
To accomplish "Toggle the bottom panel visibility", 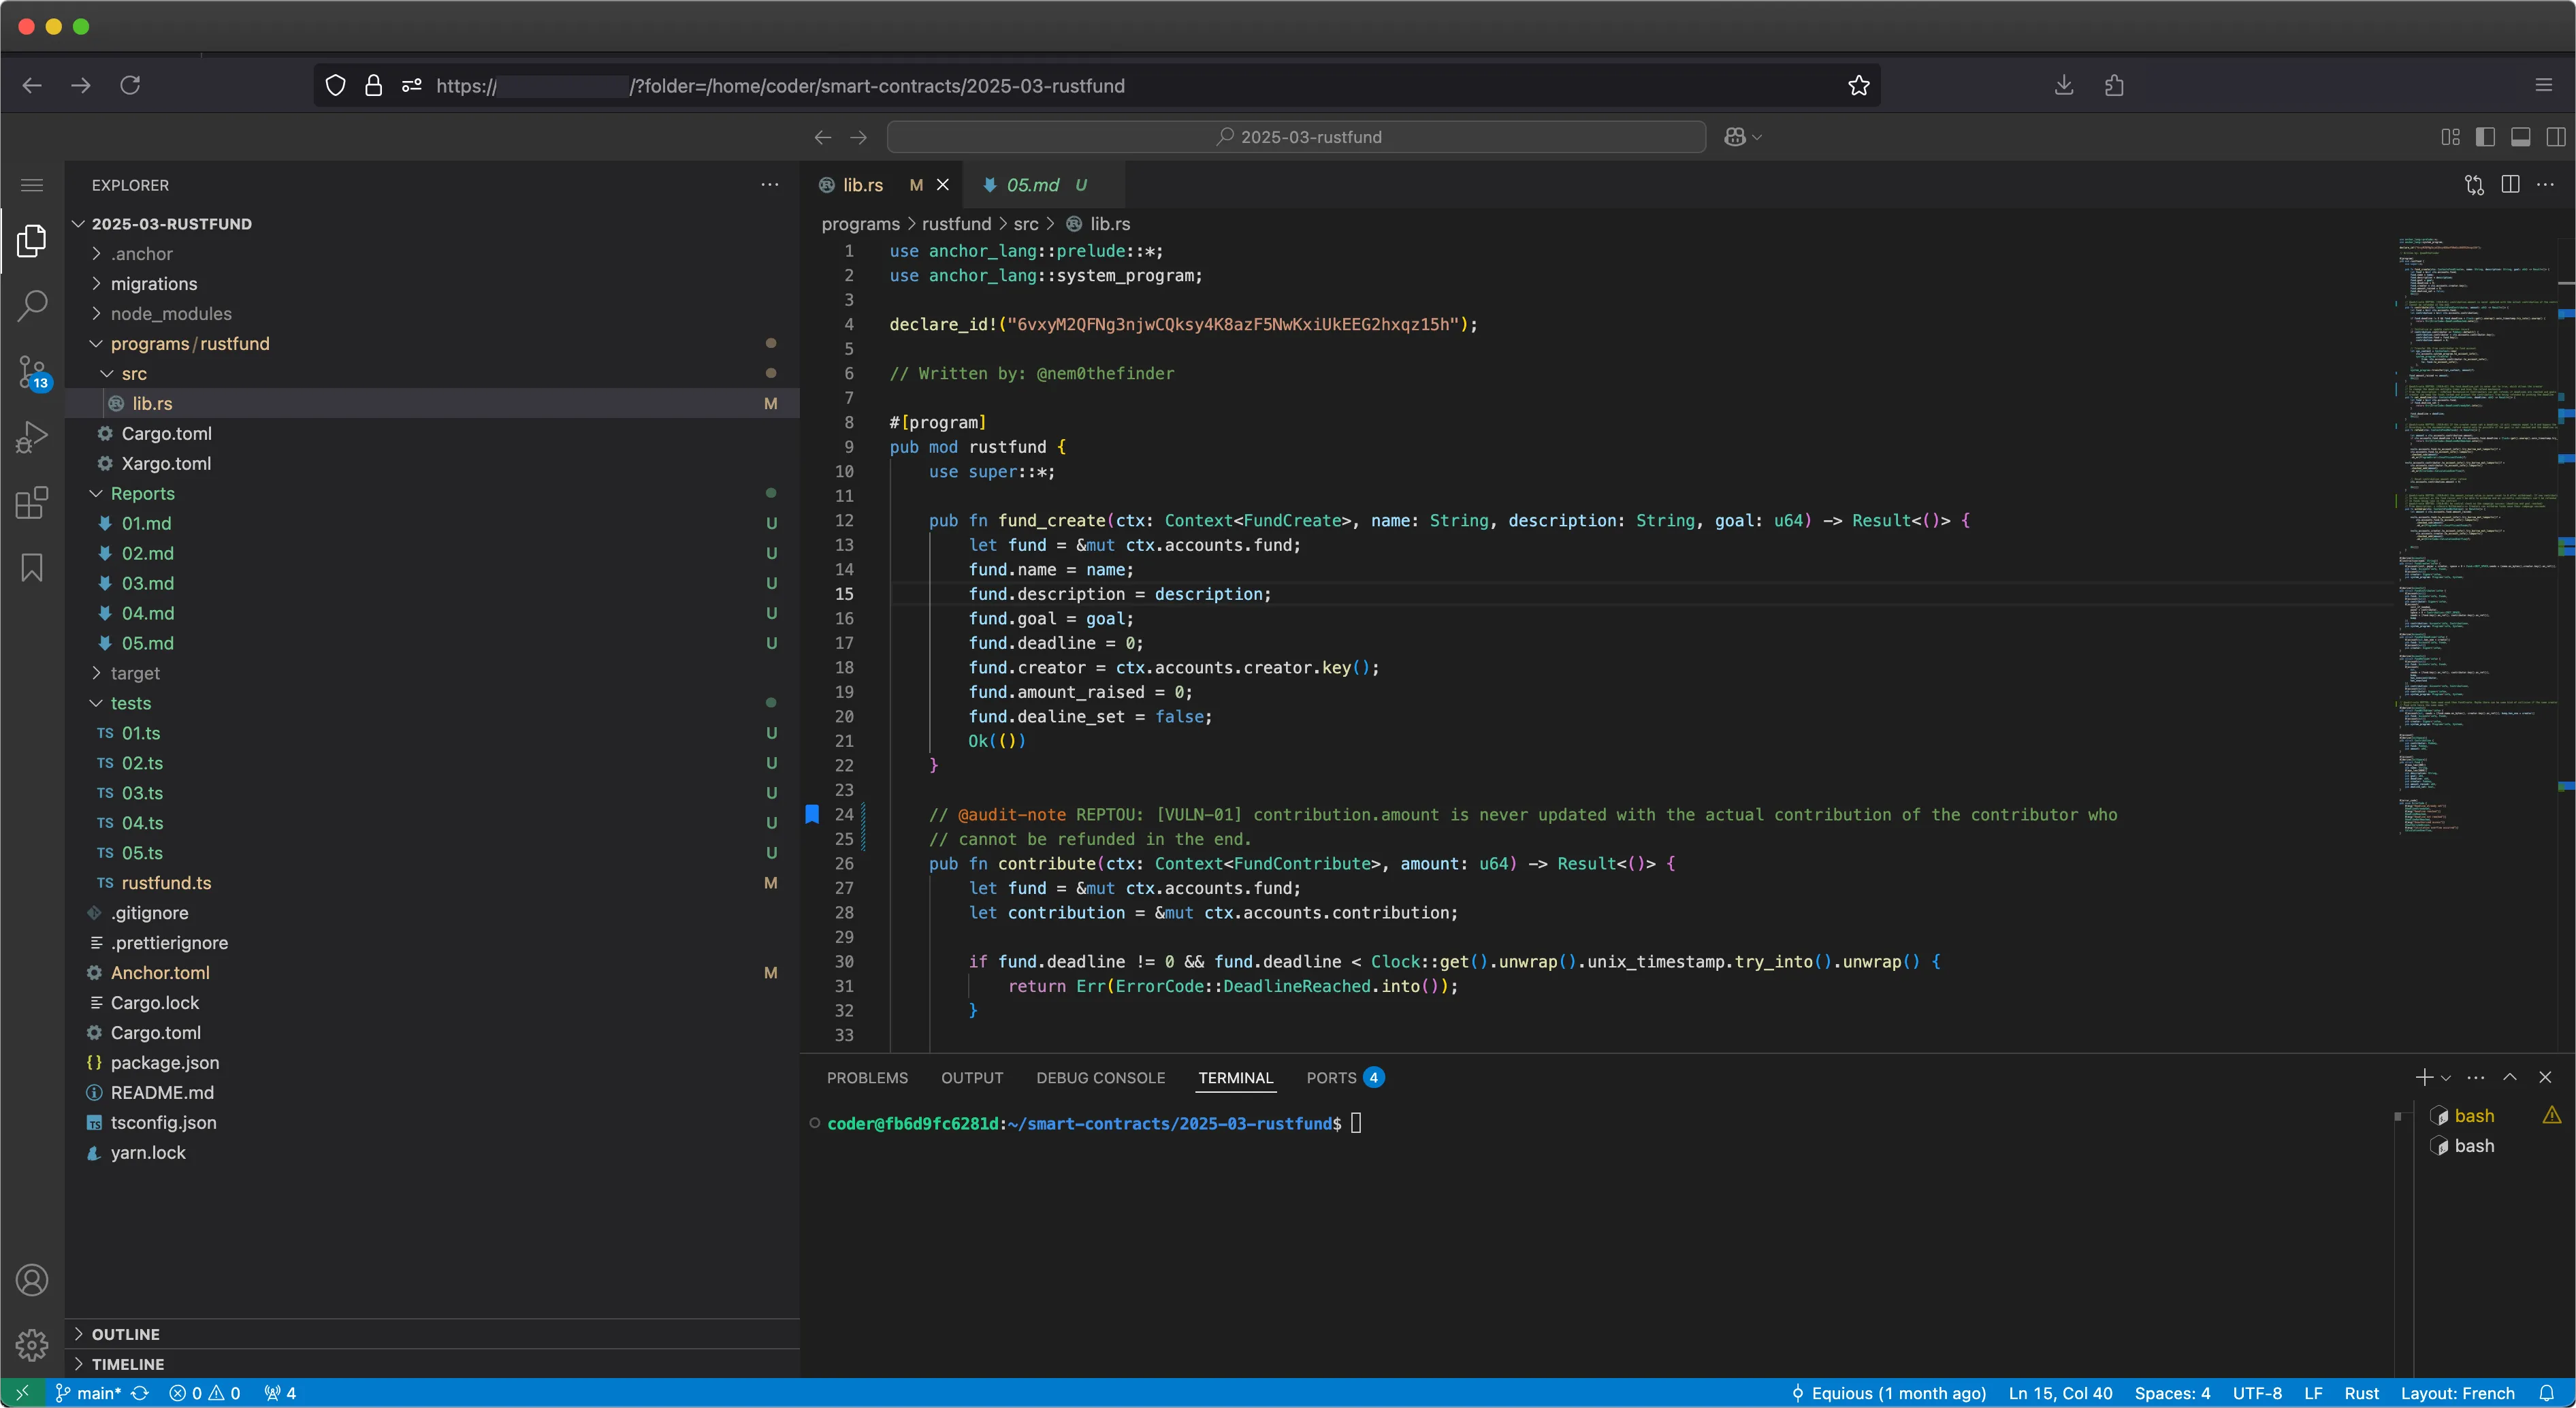I will pyautogui.click(x=2521, y=137).
